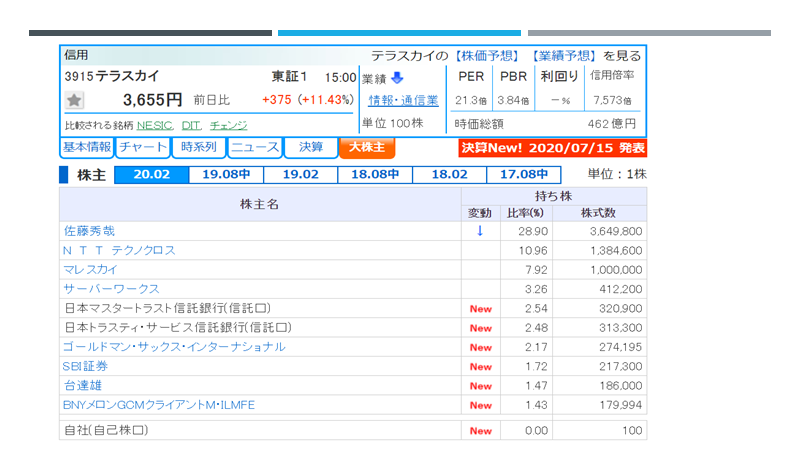Click share count 3,649,800
Image resolution: width=800 pixels, height=450 pixels.
click(x=616, y=232)
